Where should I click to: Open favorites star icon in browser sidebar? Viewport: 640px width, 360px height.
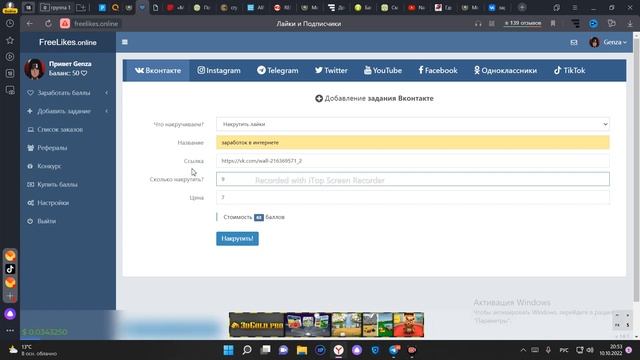click(10, 40)
